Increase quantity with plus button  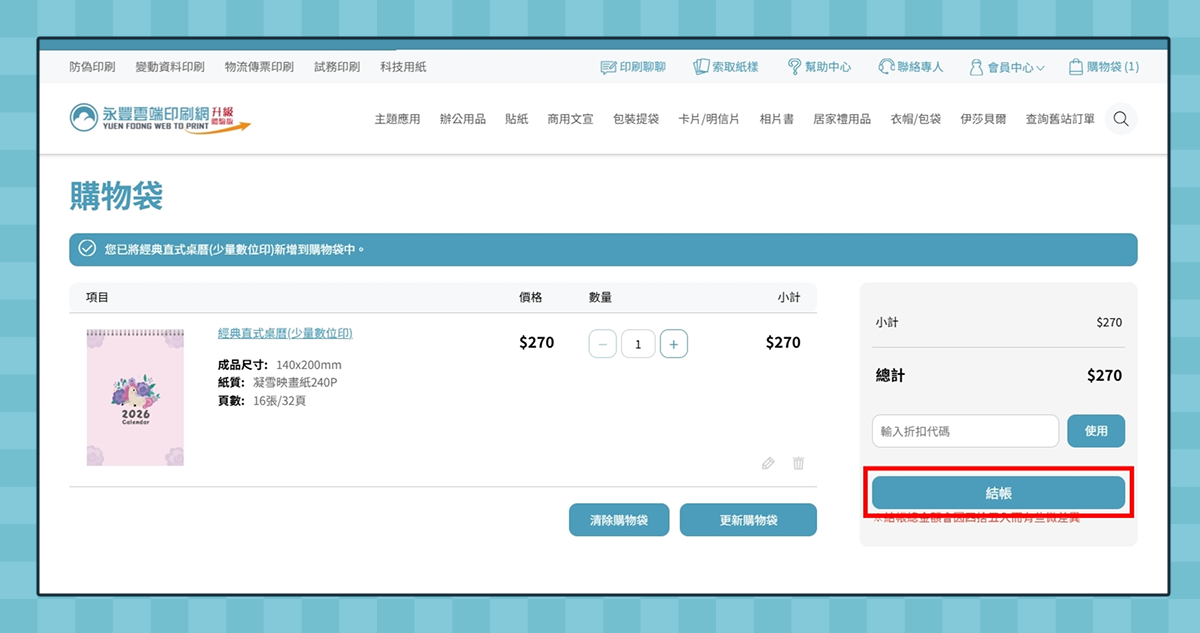point(674,345)
